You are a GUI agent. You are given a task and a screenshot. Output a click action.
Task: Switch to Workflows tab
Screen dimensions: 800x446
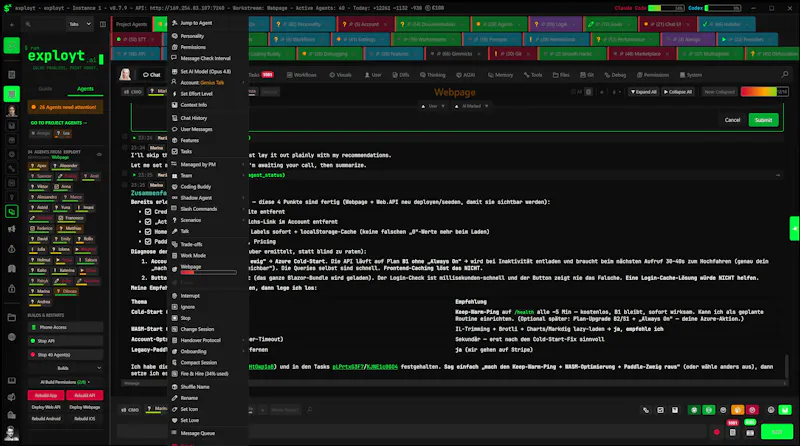[x=302, y=75]
